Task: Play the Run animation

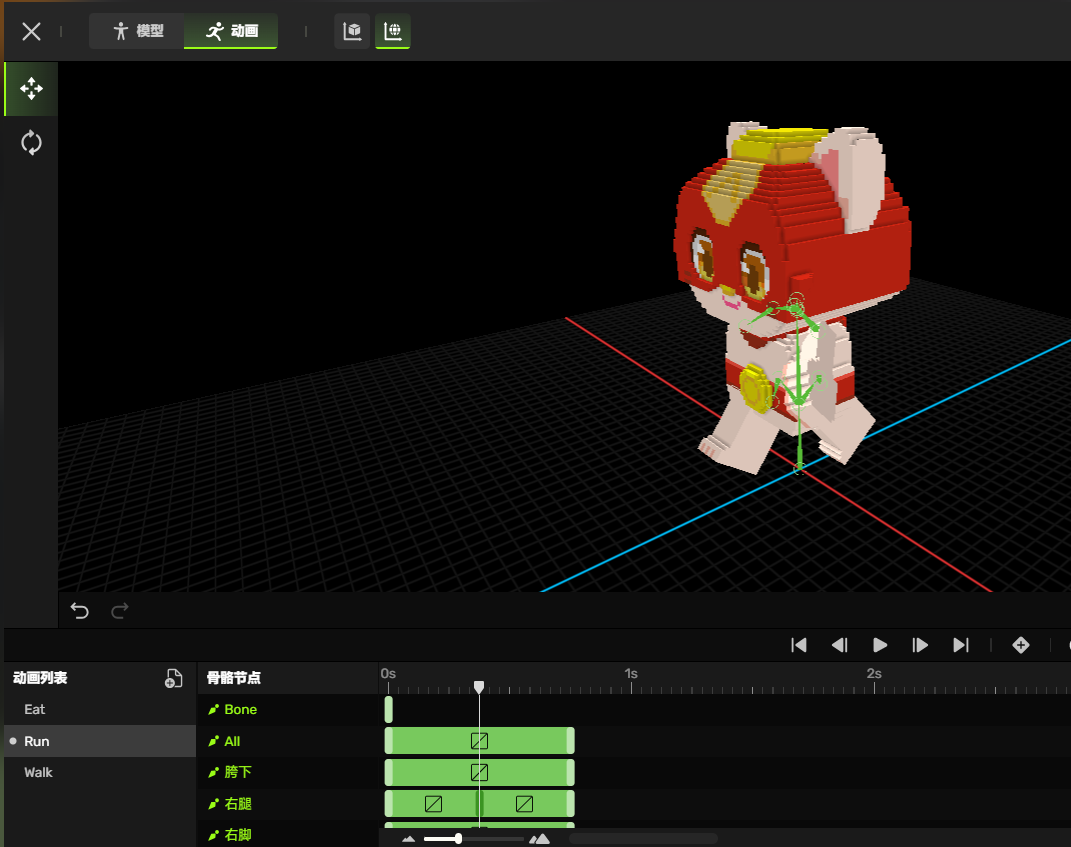Action: pyautogui.click(x=880, y=645)
